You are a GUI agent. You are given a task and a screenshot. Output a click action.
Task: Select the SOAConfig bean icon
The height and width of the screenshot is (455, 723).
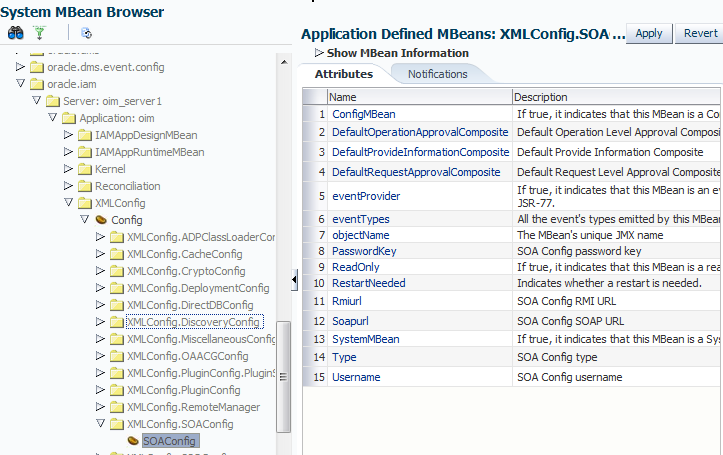pos(133,441)
